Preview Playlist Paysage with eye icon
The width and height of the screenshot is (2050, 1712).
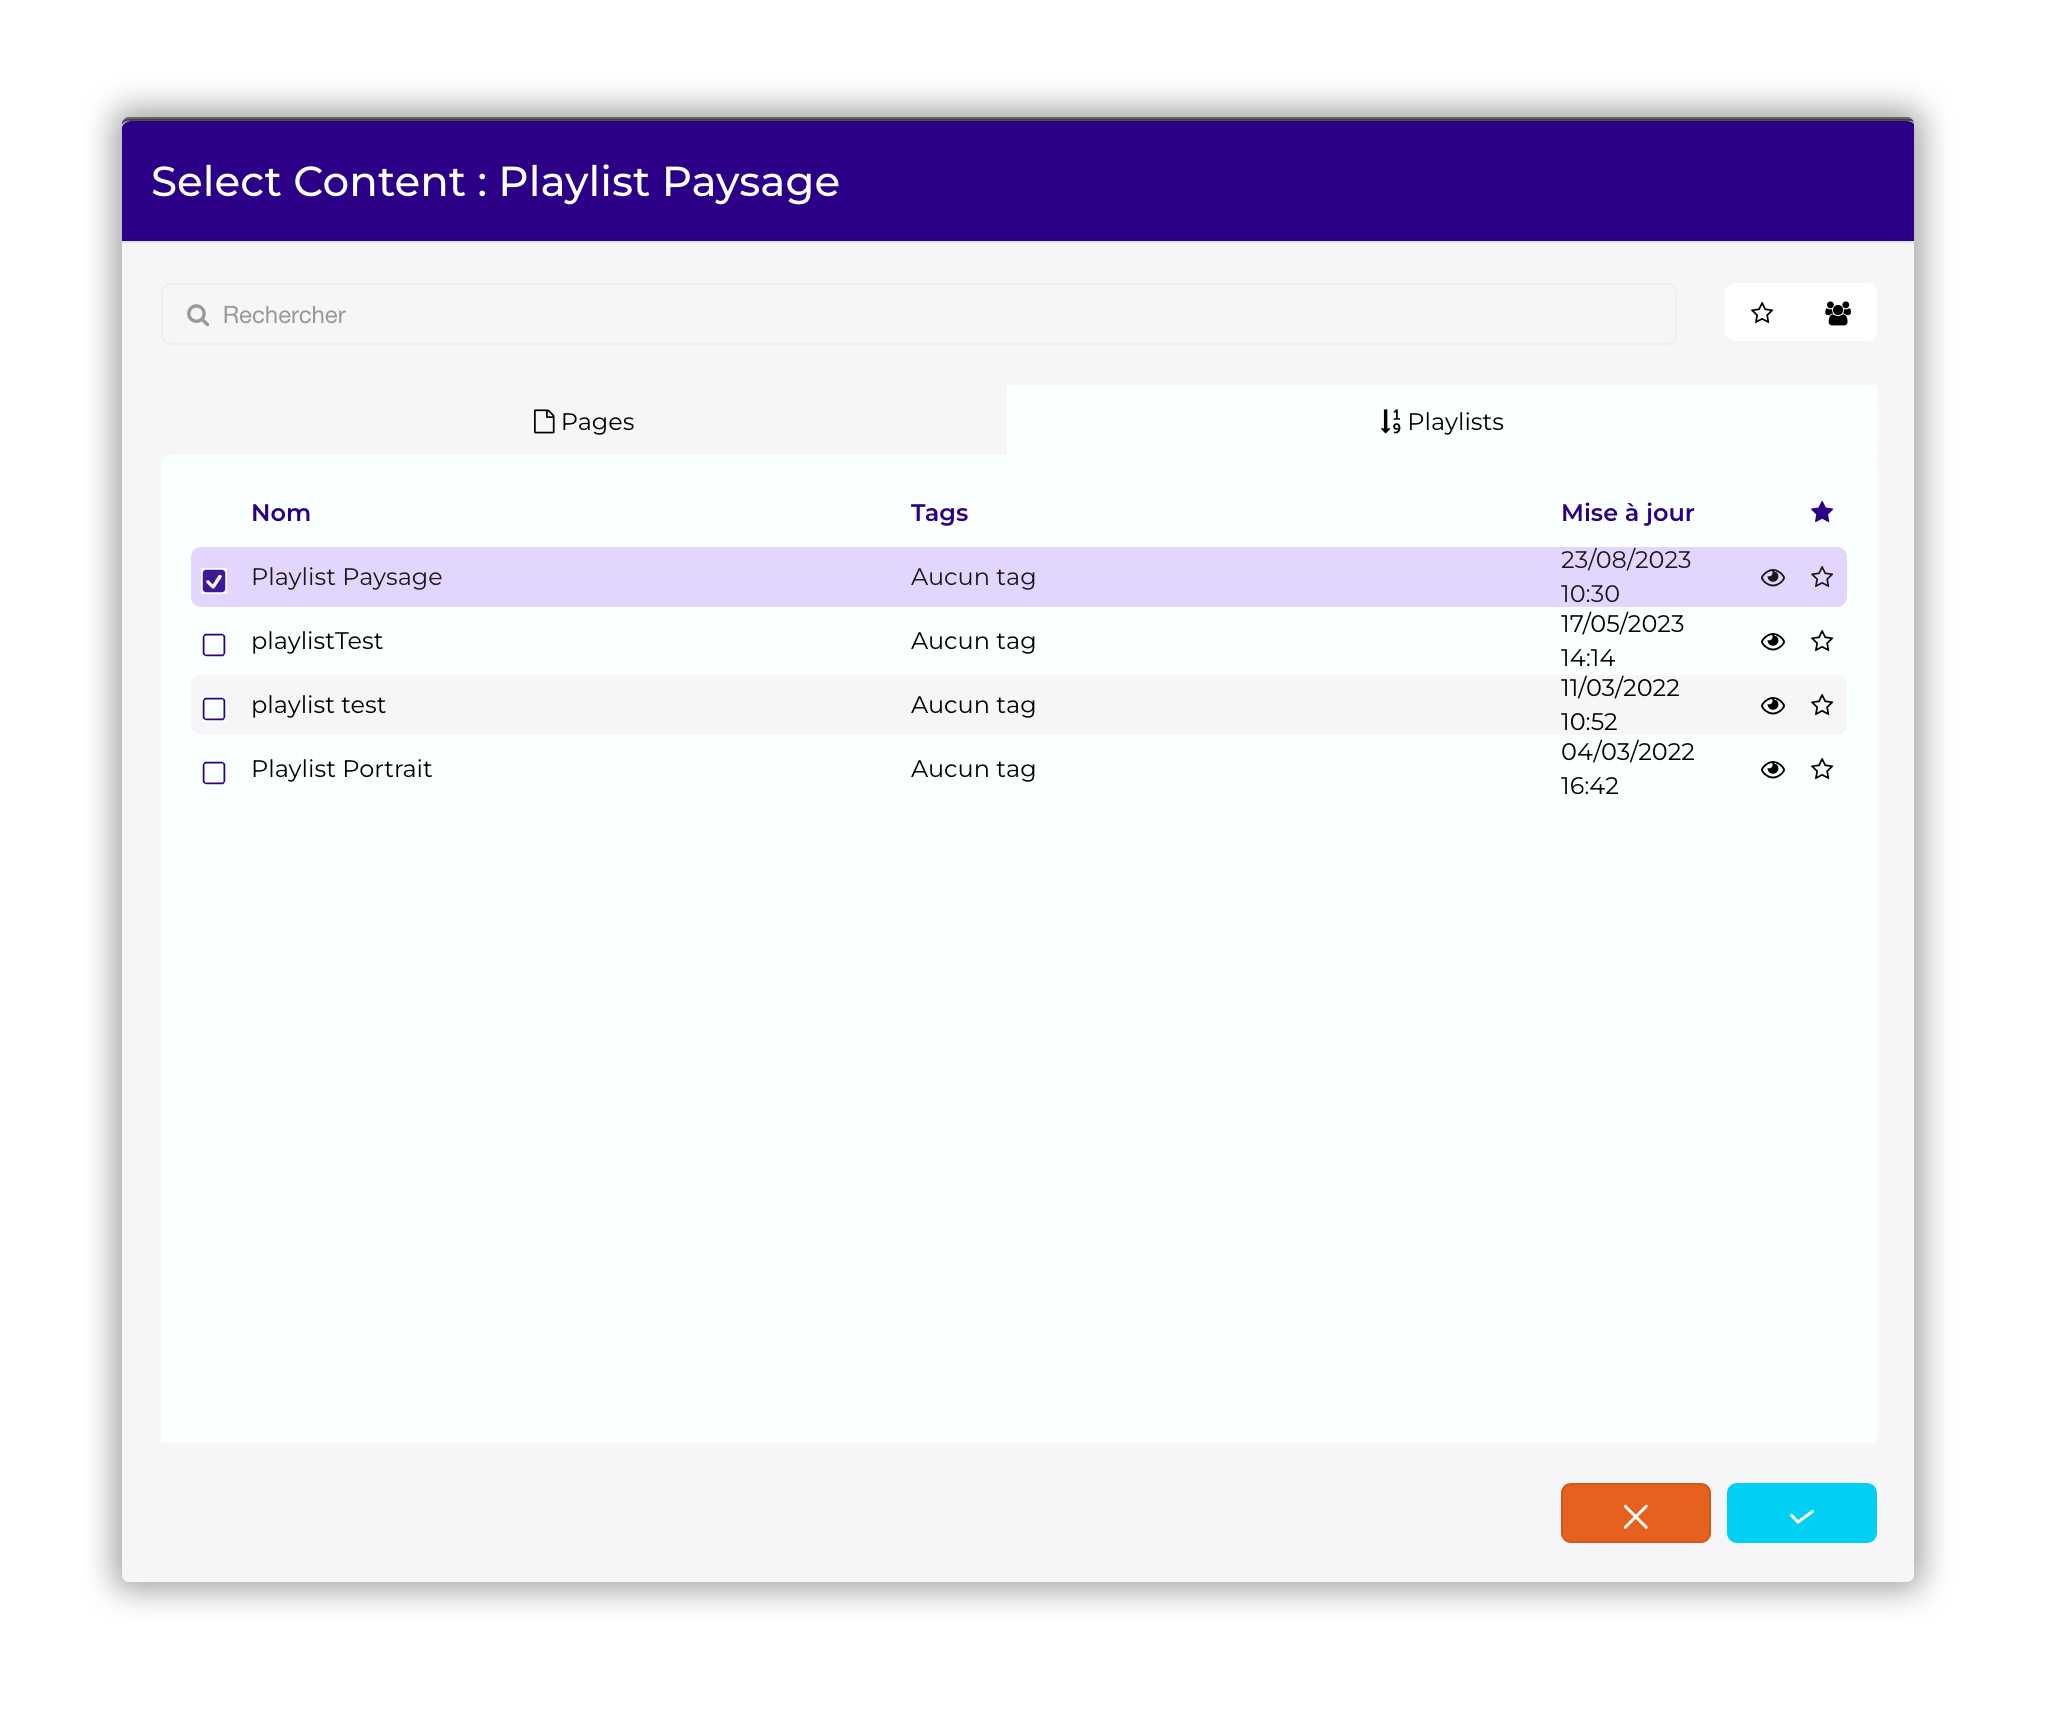point(1772,578)
